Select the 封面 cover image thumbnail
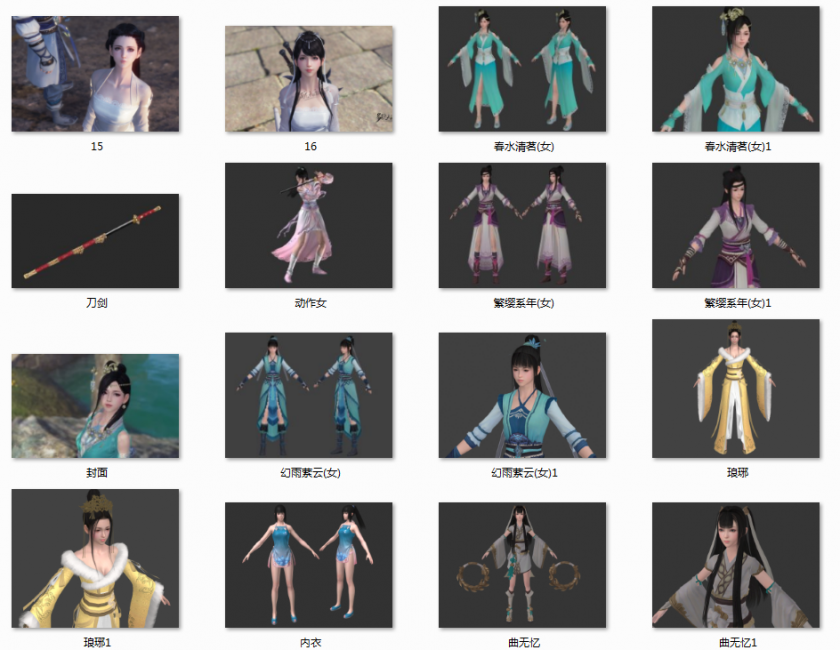840x650 pixels. (x=95, y=406)
